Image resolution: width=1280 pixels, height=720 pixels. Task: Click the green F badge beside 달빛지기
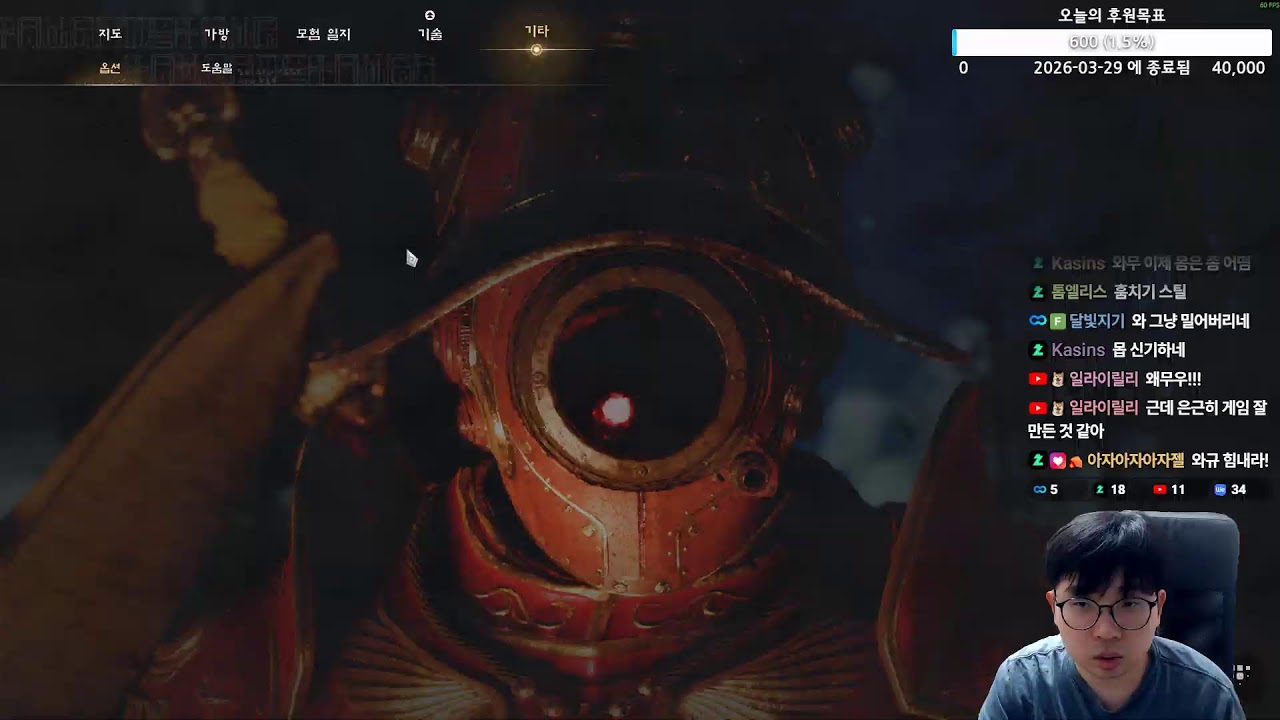click(1058, 321)
